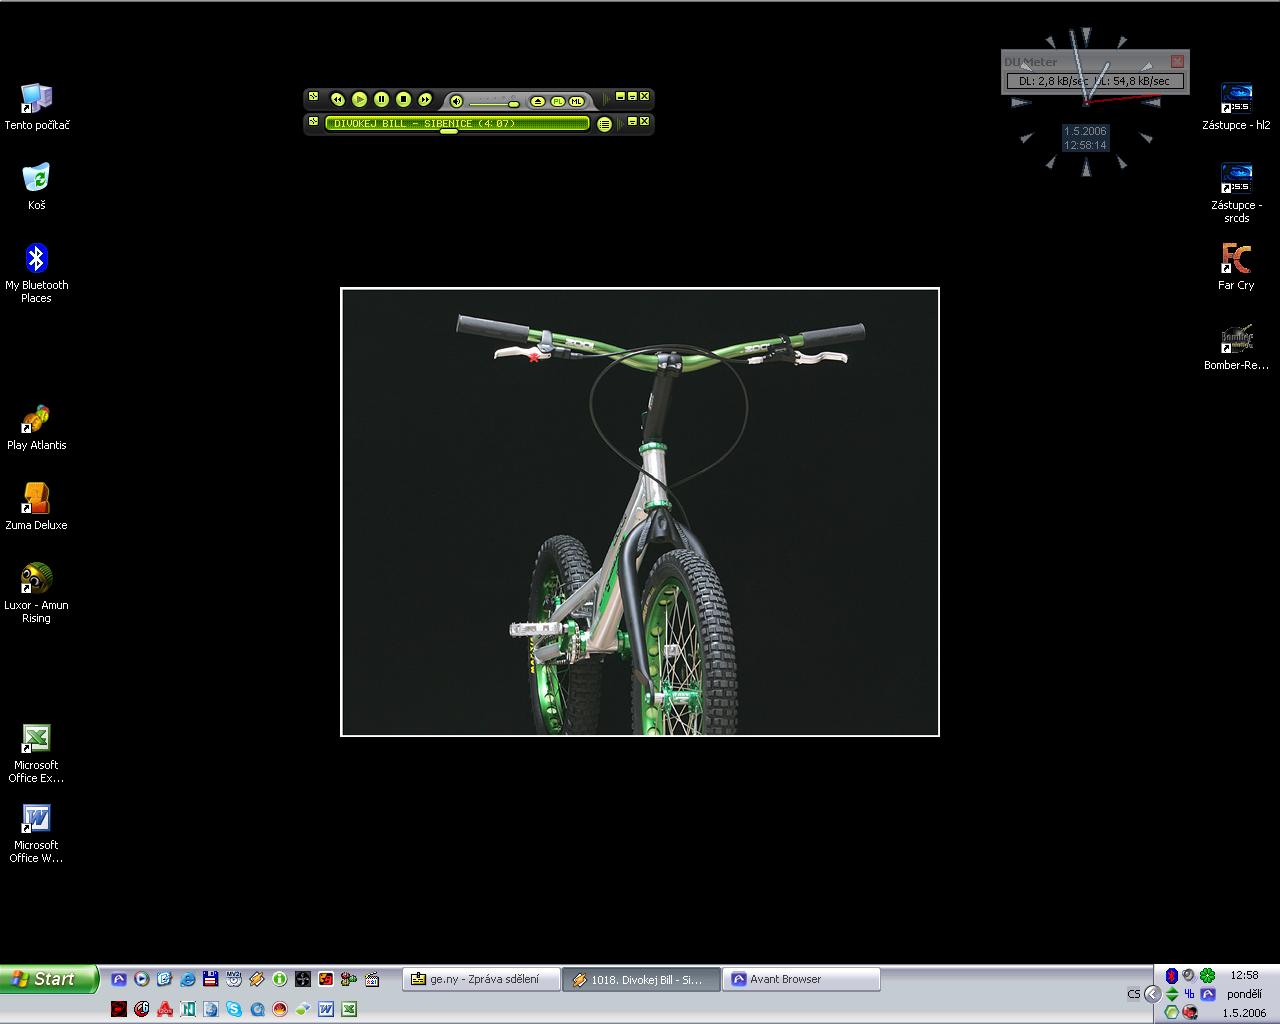
Task: Open Tento počítač desktop icon
Action: pos(37,106)
